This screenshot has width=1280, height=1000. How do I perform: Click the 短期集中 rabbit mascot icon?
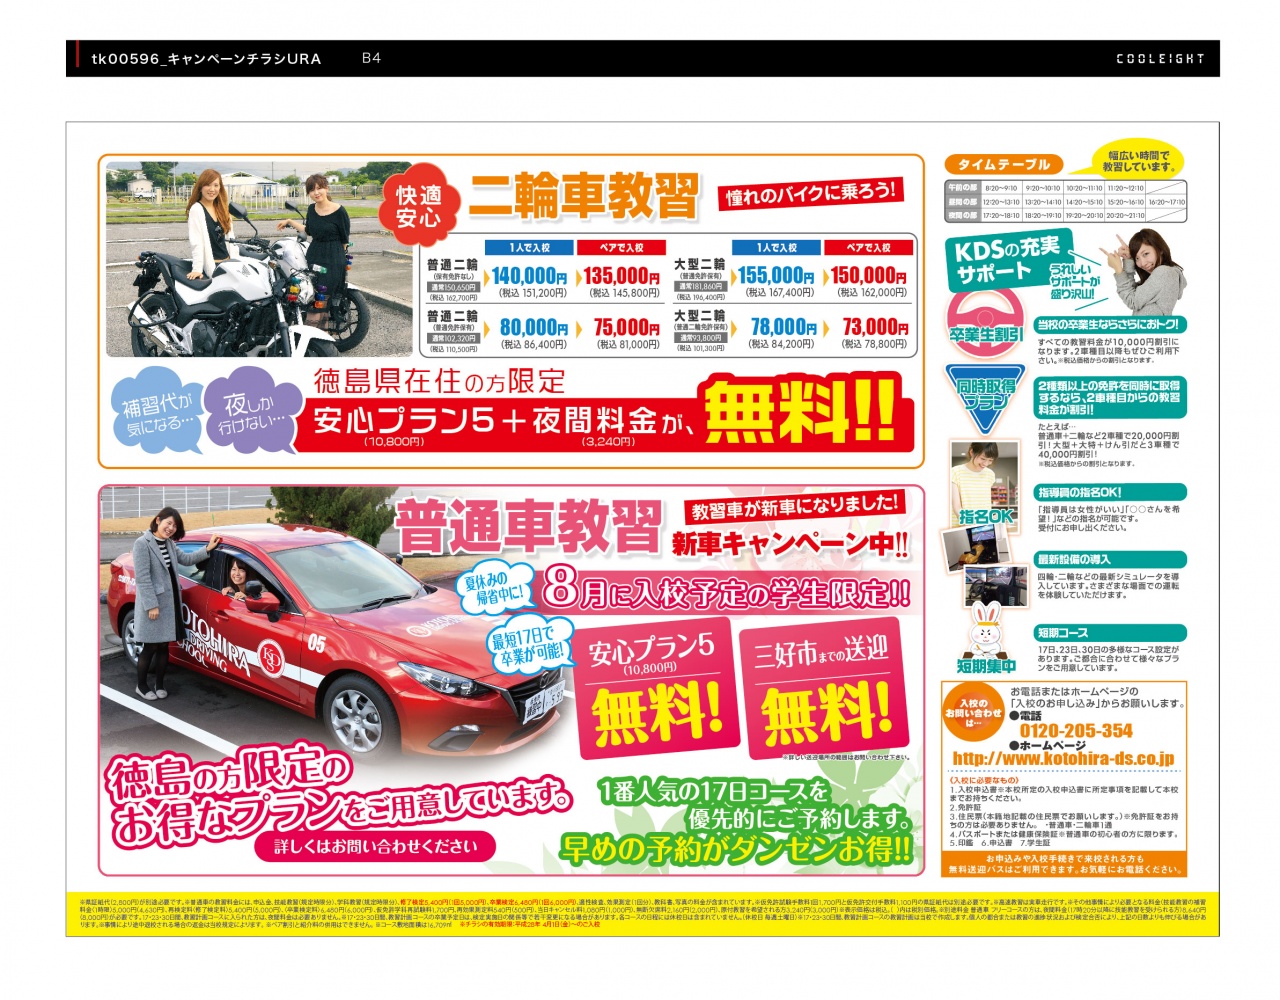[x=986, y=638]
